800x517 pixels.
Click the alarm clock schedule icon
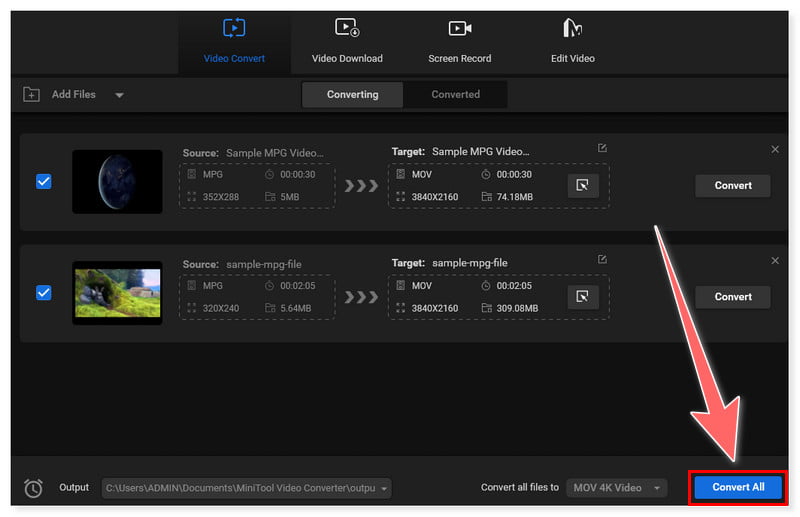click(x=33, y=488)
